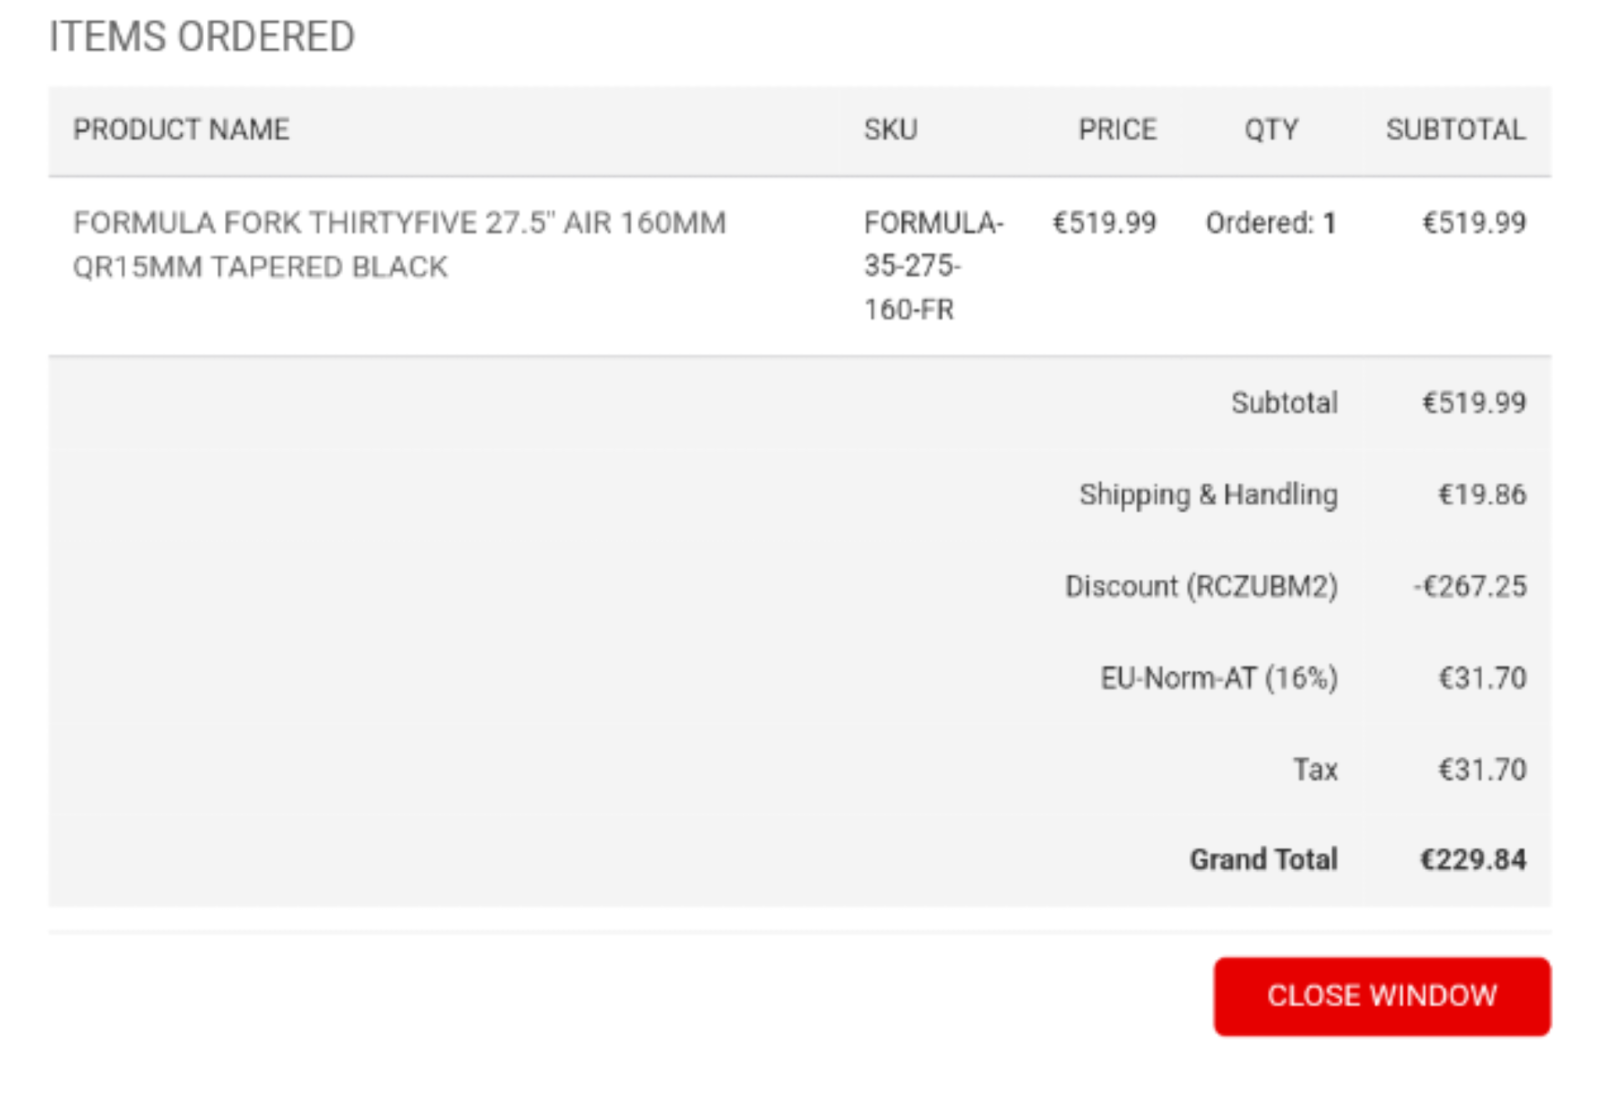Click the EU-Norm-AT (16%) label
Screen dimensions: 1600x1117
(1218, 678)
